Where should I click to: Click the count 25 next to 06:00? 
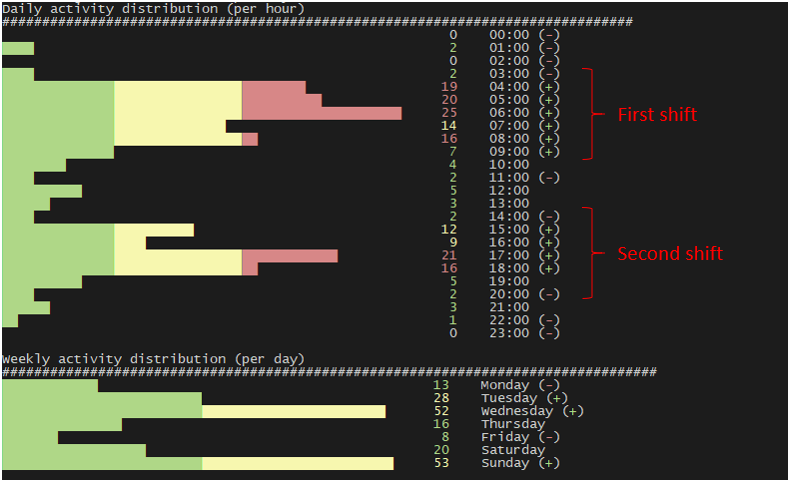point(448,113)
